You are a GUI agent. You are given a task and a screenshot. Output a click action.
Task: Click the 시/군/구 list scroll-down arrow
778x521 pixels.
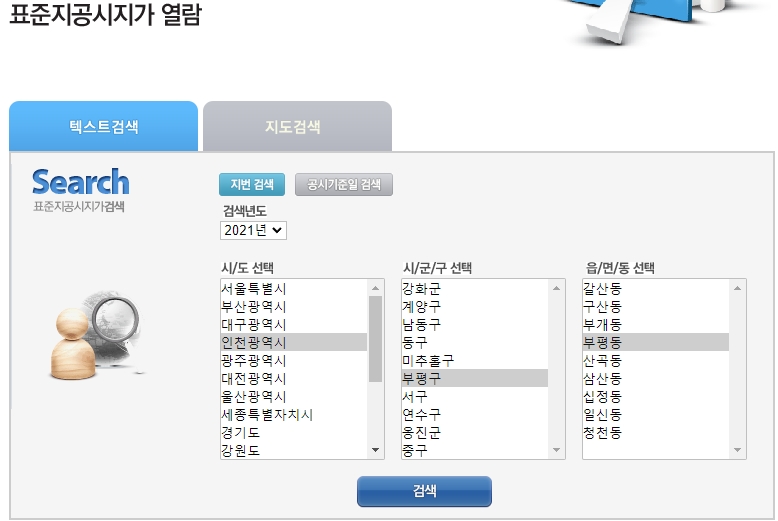point(556,450)
